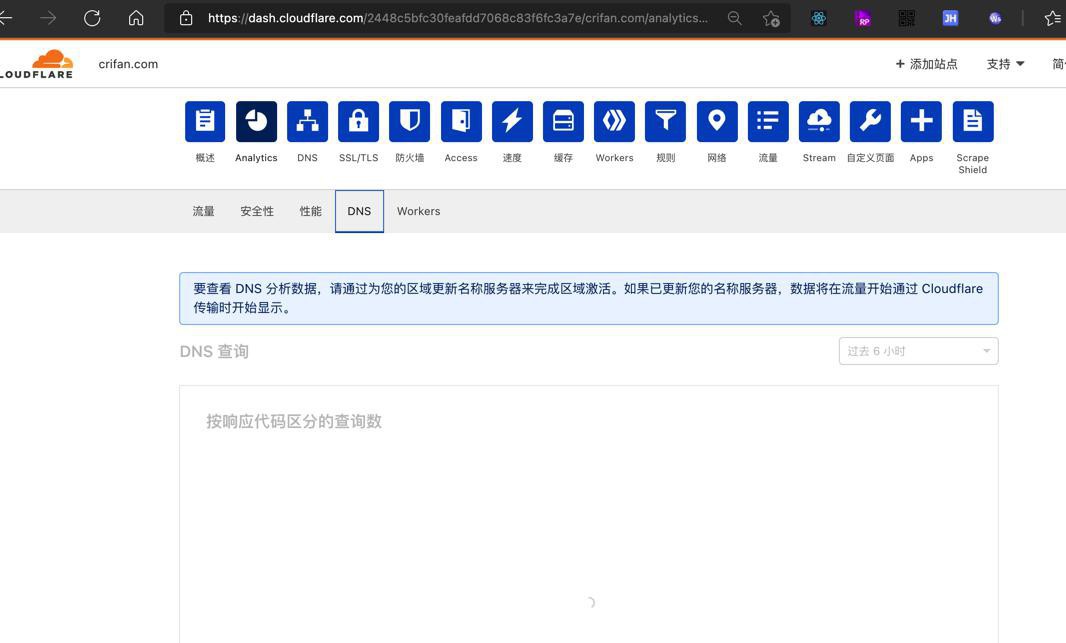The image size is (1066, 643).
Task: Switch to the 流量 analytics tab
Action: 203,211
